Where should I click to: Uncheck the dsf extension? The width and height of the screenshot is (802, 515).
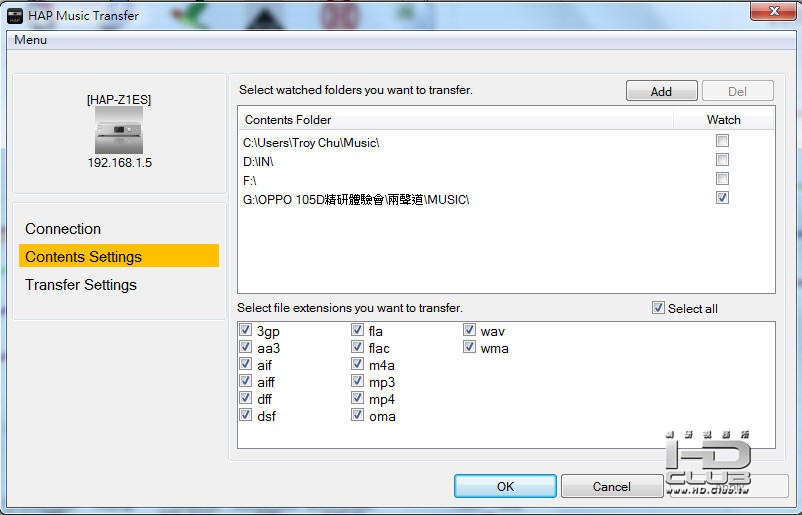246,415
